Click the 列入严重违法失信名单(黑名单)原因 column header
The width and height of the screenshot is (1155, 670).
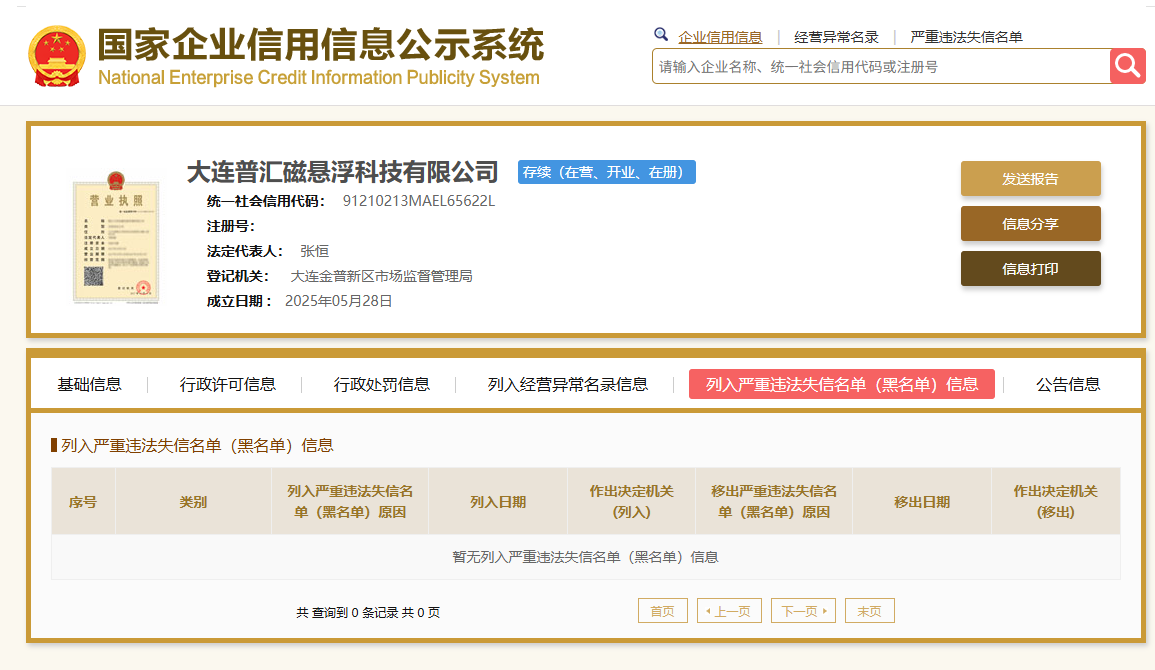pyautogui.click(x=350, y=501)
